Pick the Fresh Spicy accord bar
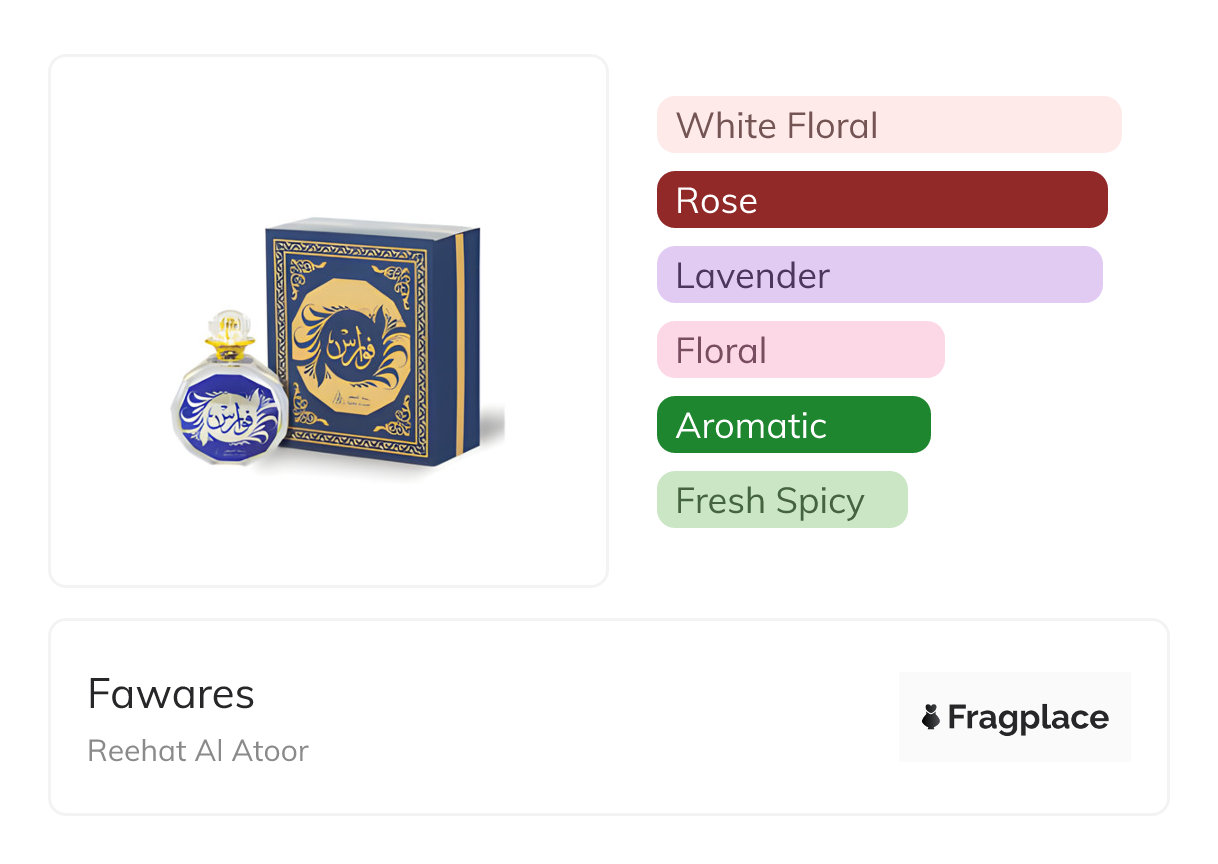Screen dimensions: 1218x864 pyautogui.click(x=781, y=500)
